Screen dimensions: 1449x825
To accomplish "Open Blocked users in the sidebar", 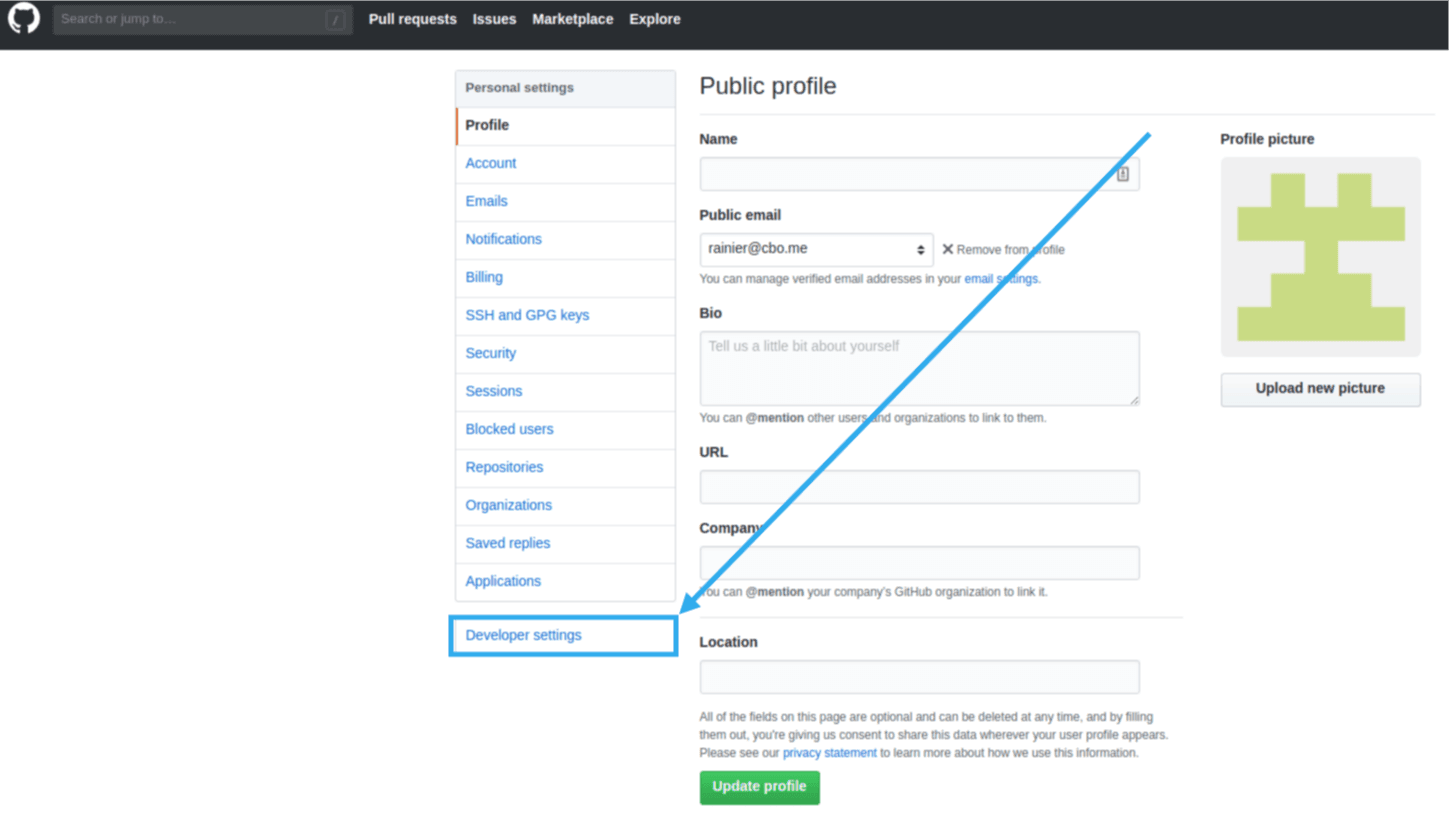I will 565,430.
